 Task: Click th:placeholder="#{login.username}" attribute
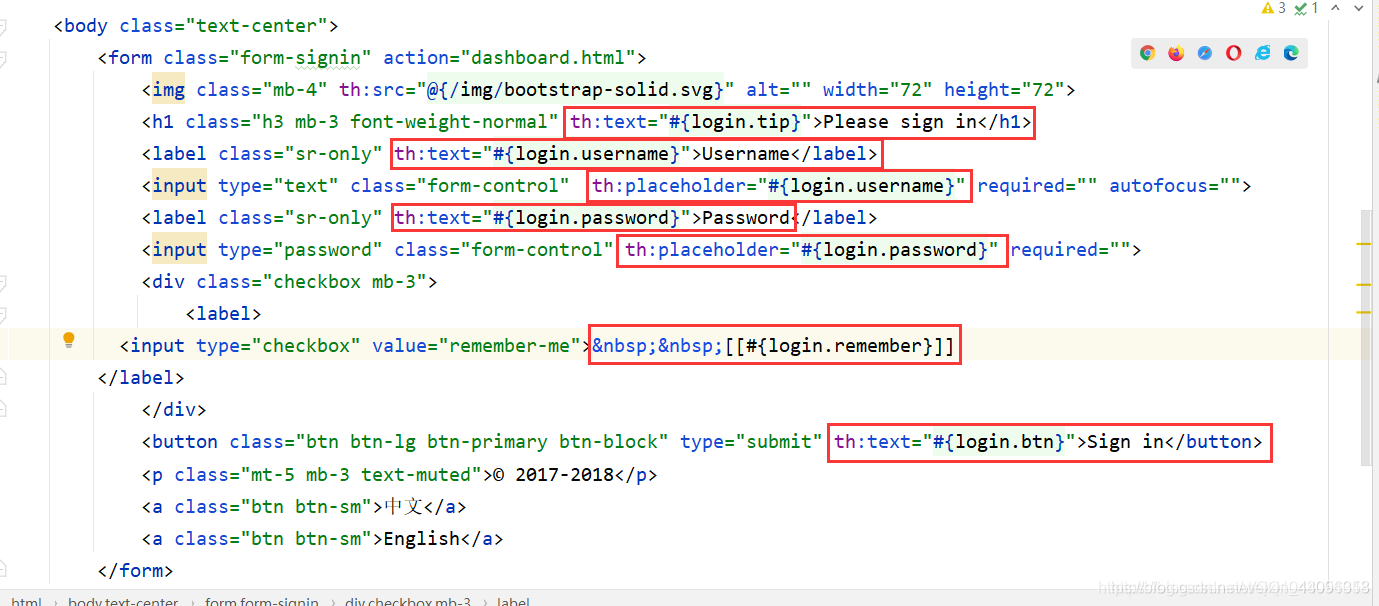point(780,186)
